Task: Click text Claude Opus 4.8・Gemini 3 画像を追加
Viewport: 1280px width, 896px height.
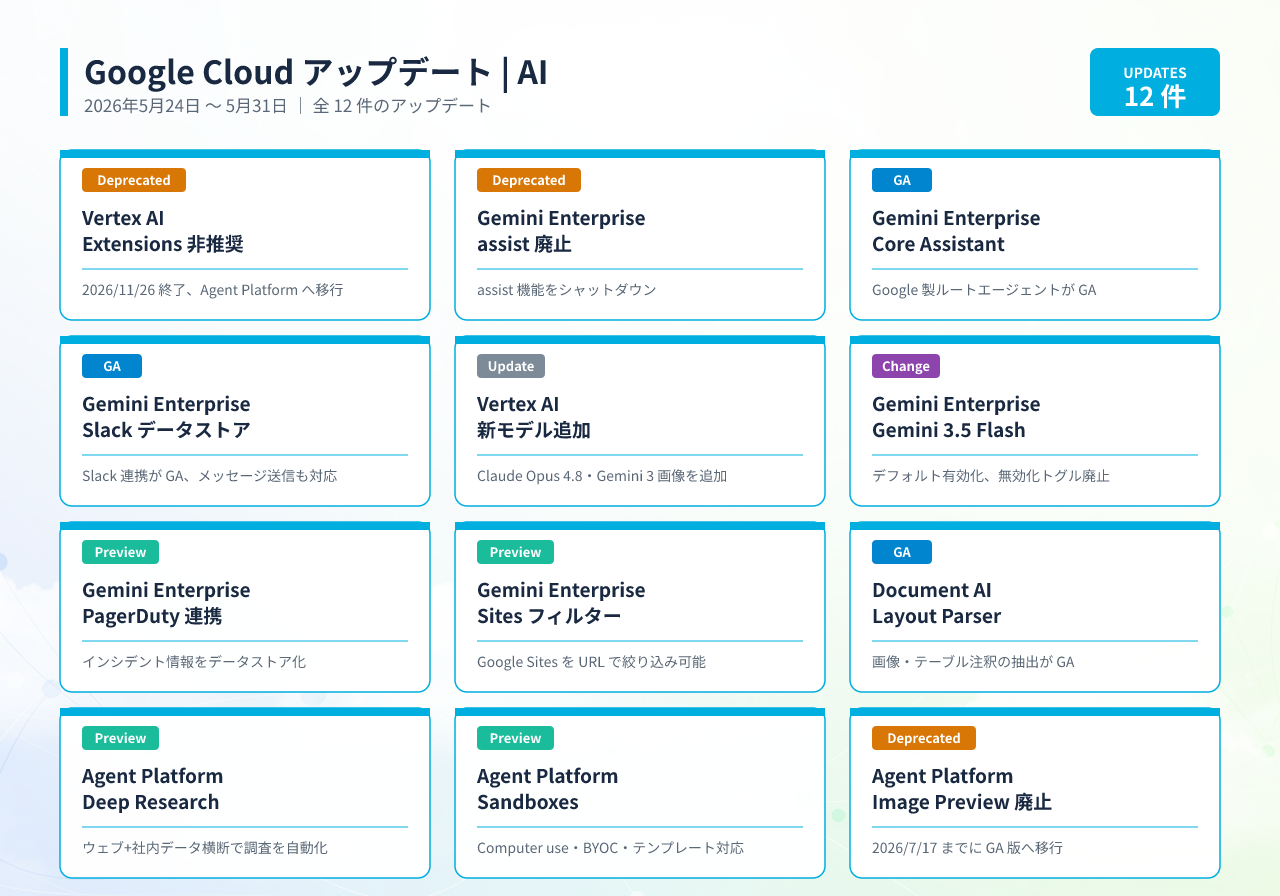Action: [602, 476]
